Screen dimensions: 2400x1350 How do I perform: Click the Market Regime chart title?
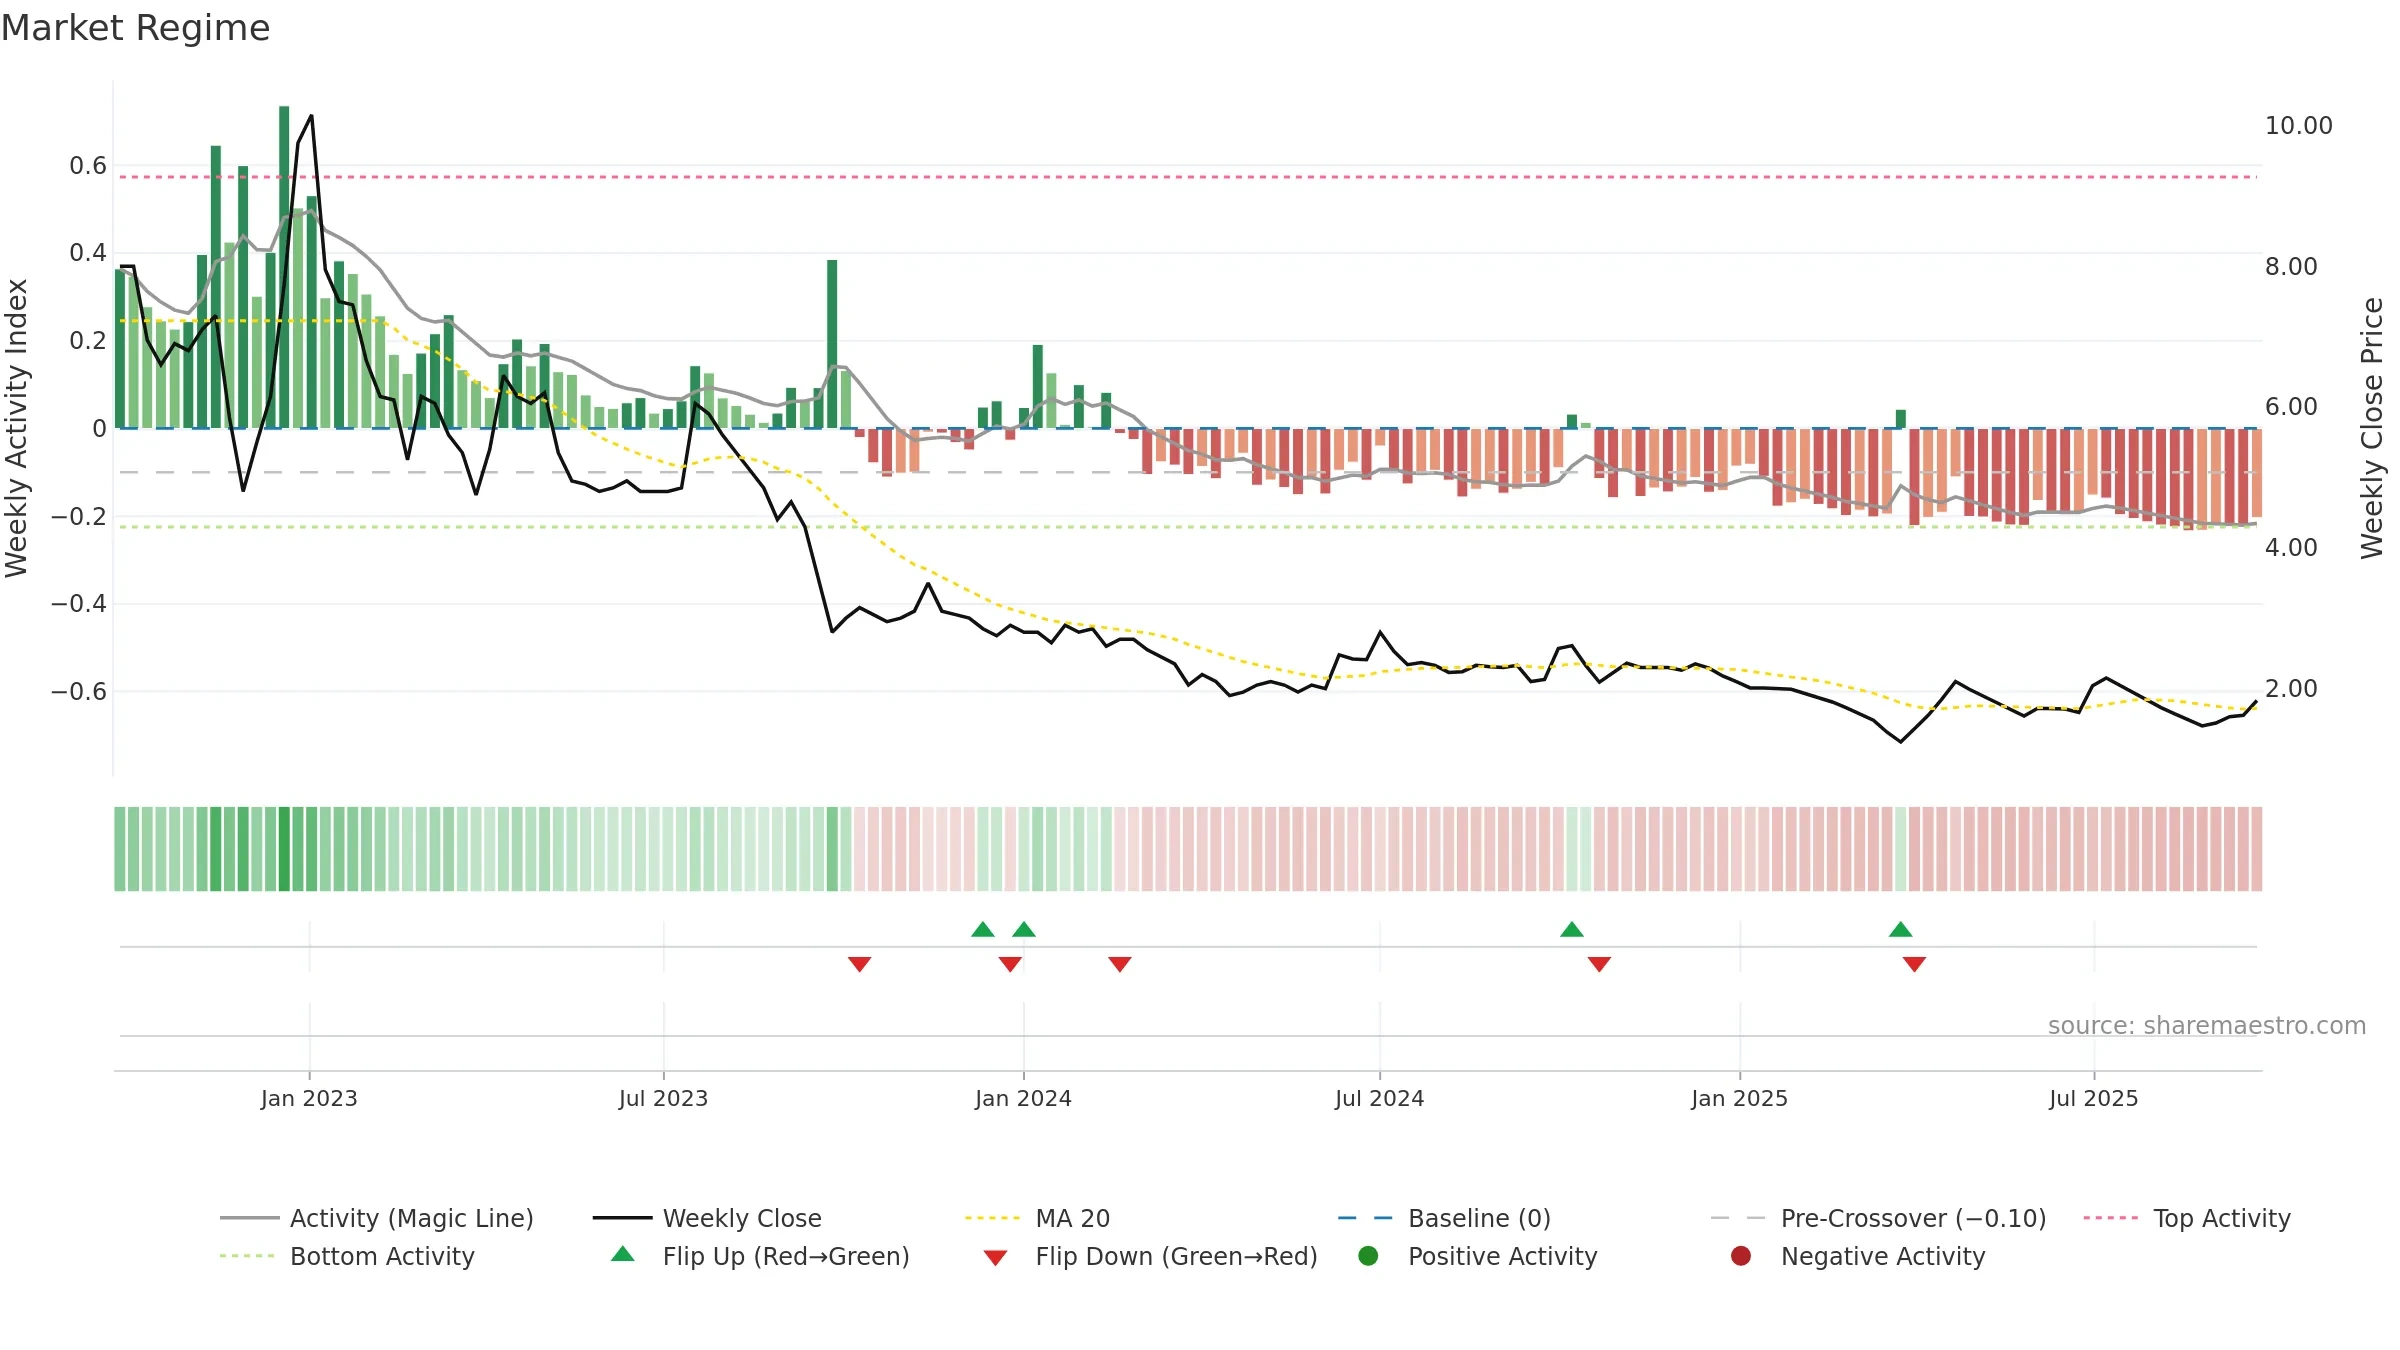click(x=135, y=28)
